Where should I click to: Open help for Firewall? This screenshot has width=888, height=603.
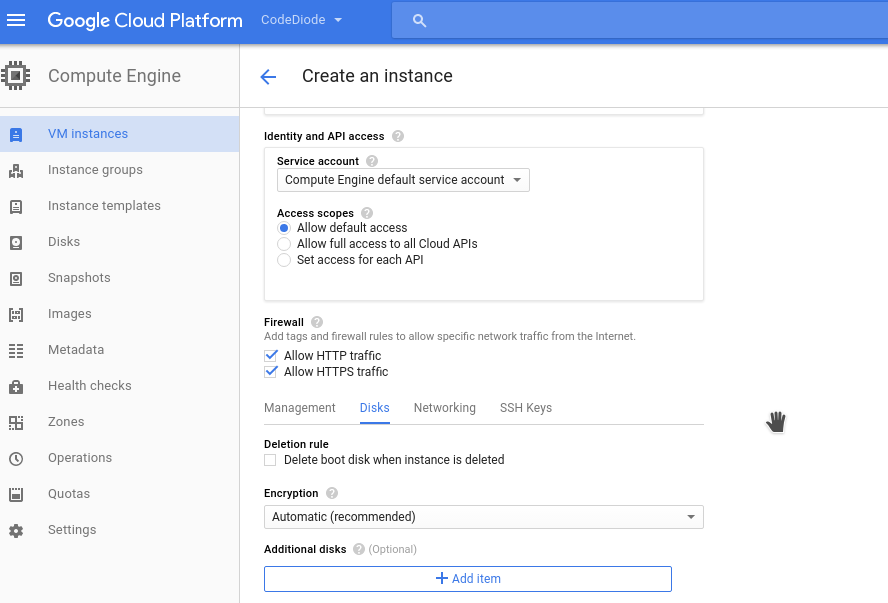click(317, 322)
